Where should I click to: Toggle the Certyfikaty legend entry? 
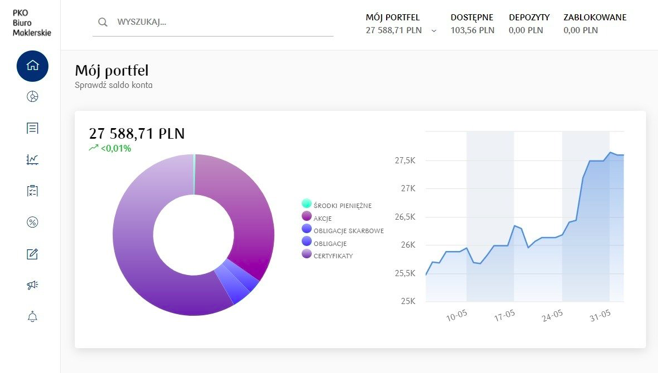tap(327, 255)
